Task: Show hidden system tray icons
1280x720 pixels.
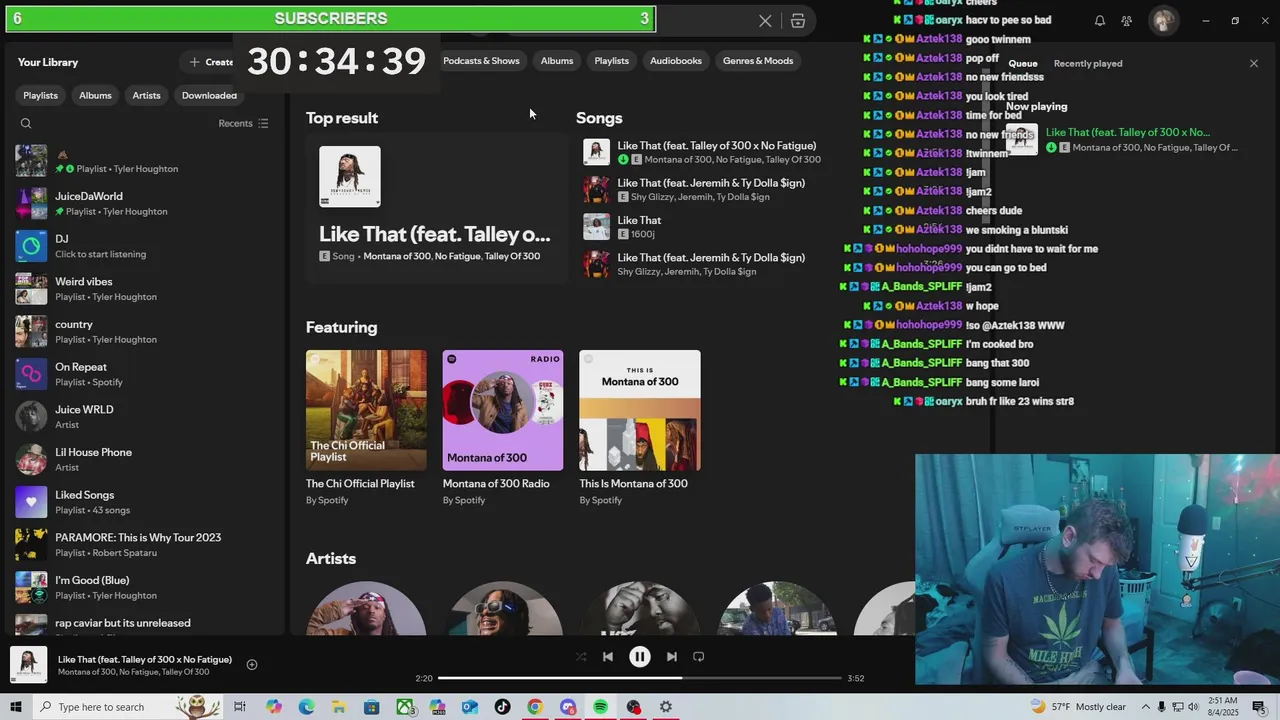Action: (1145, 707)
